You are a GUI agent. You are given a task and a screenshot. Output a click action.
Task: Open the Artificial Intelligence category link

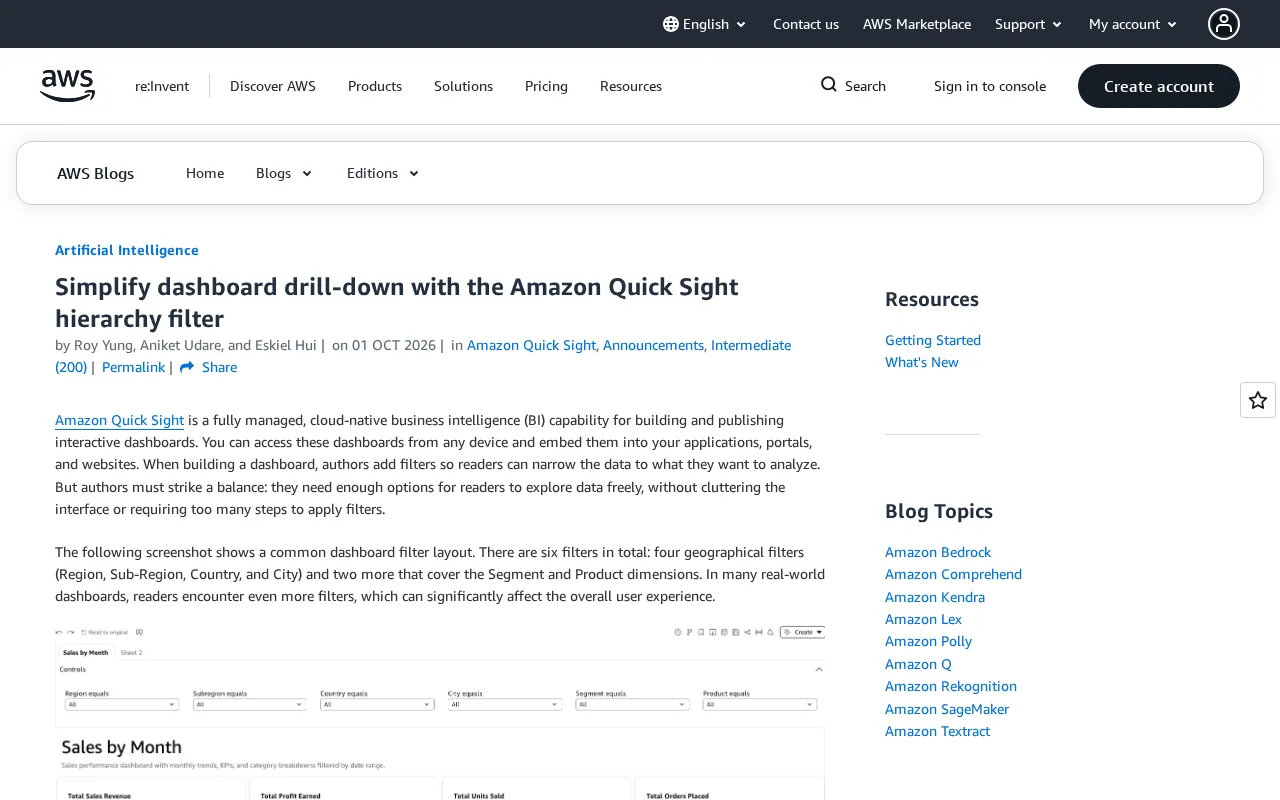[x=127, y=250]
